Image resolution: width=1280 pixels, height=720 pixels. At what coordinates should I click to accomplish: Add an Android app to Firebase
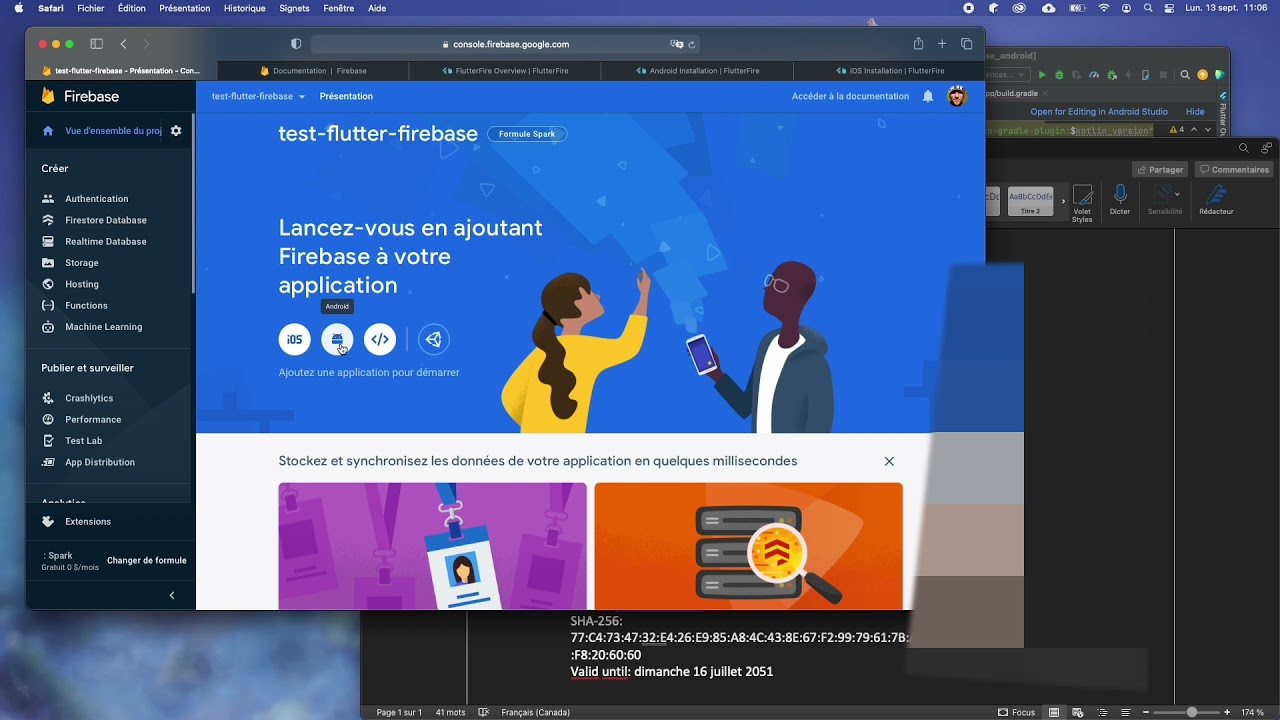(x=337, y=339)
